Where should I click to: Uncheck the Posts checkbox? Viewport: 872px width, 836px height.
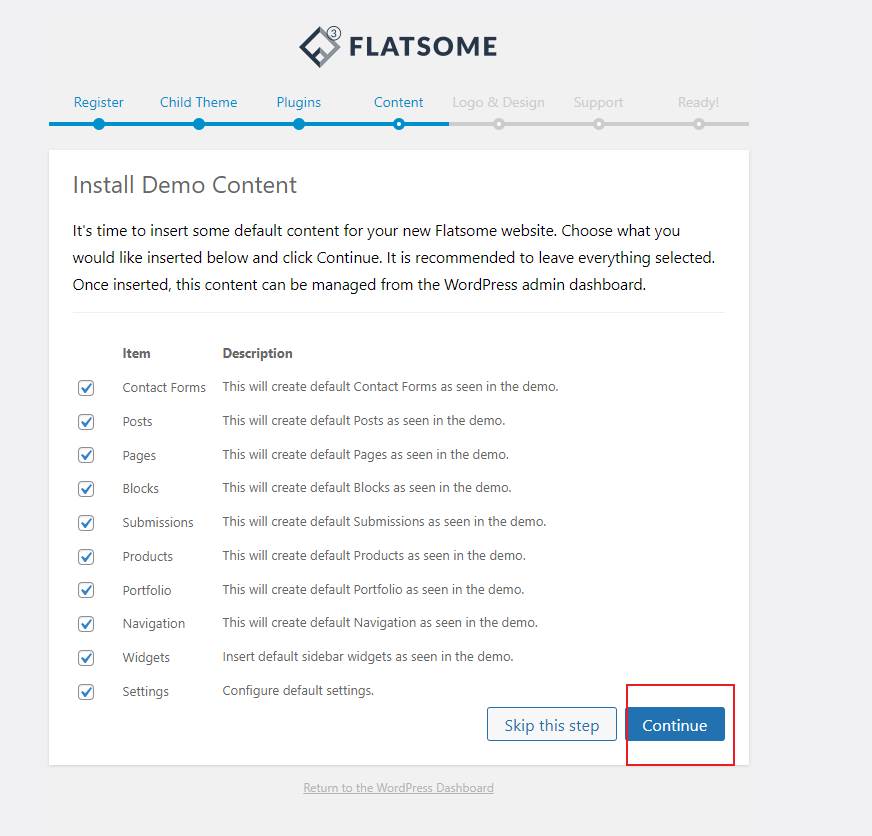pyautogui.click(x=86, y=422)
